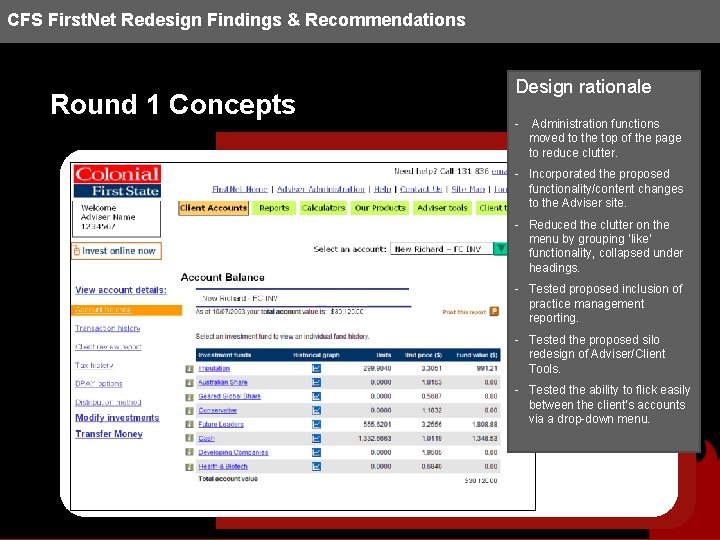Screen dimensions: 720x540
Task: Click the info icon beside Geared Global Share
Action: (x=189, y=397)
